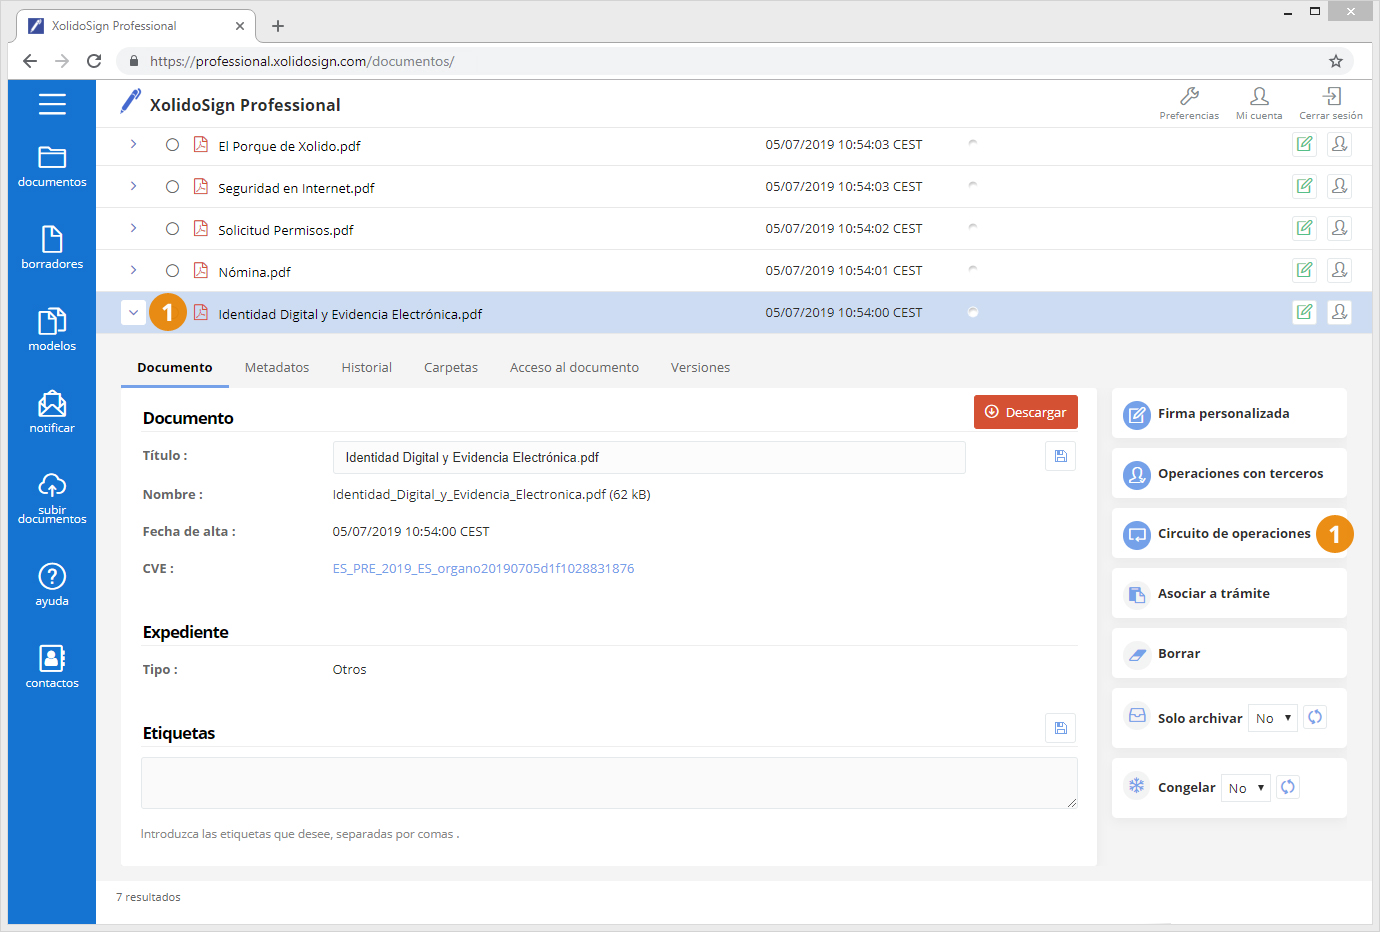Expand Seguridad en Internet.pdf row
Viewport: 1380px width, 932px height.
click(x=133, y=186)
